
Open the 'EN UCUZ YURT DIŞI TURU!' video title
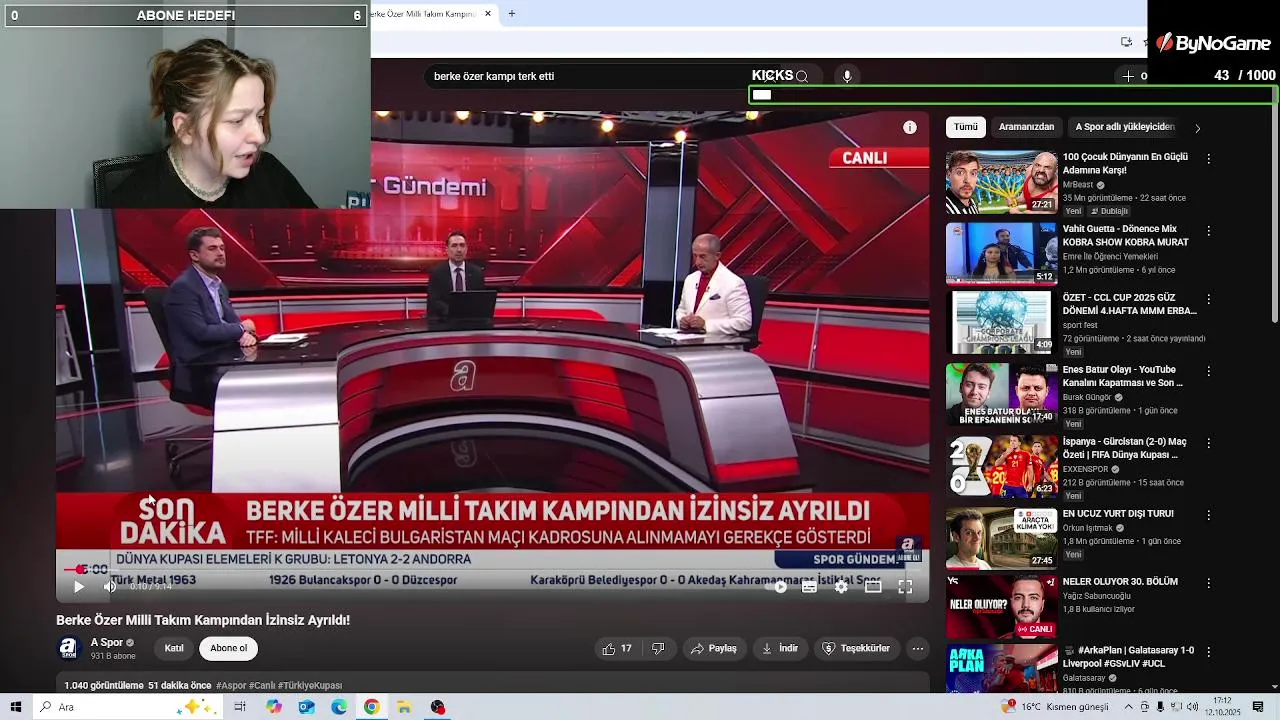pos(1118,514)
